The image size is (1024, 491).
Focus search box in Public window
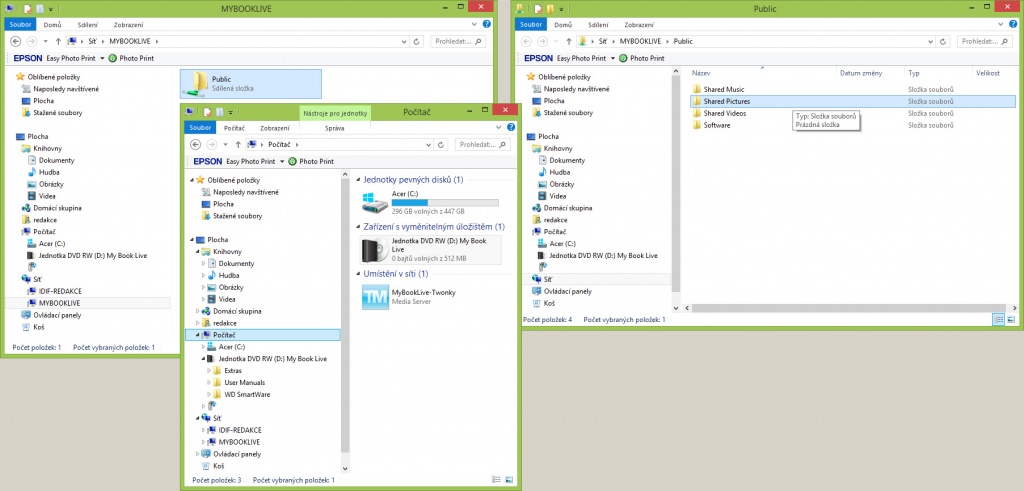[985, 41]
